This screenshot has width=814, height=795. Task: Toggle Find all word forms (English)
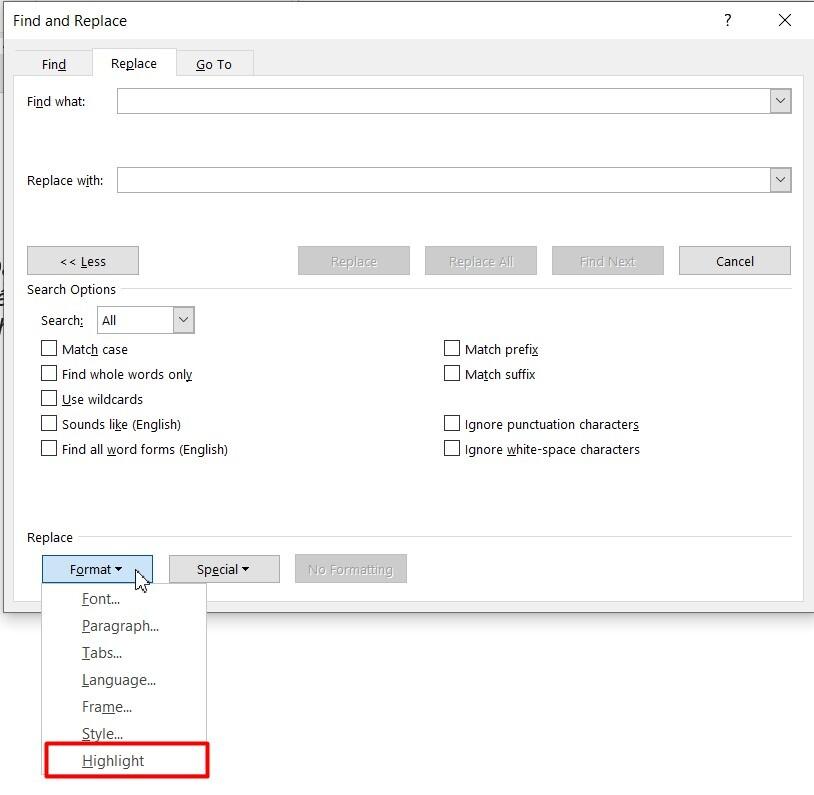point(49,448)
